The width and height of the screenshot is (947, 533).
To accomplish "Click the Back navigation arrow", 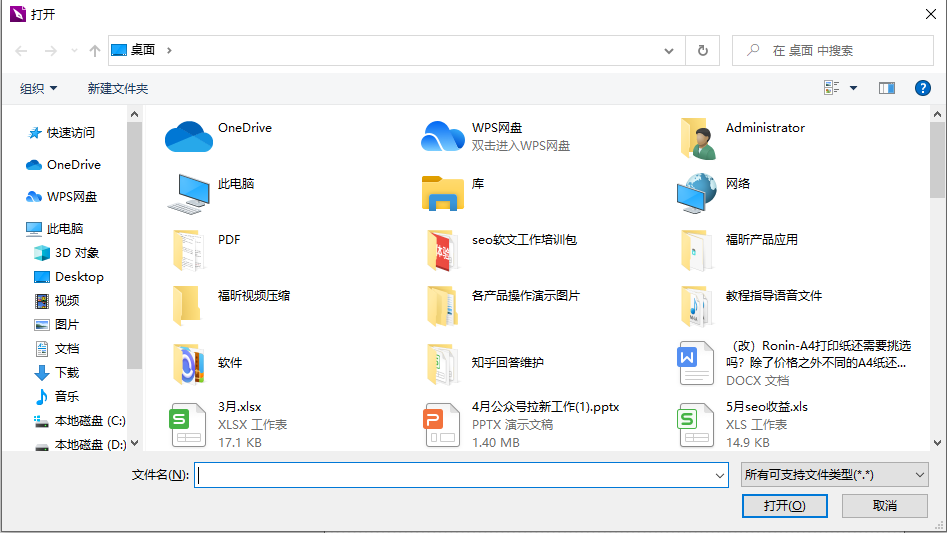I will [x=21, y=51].
